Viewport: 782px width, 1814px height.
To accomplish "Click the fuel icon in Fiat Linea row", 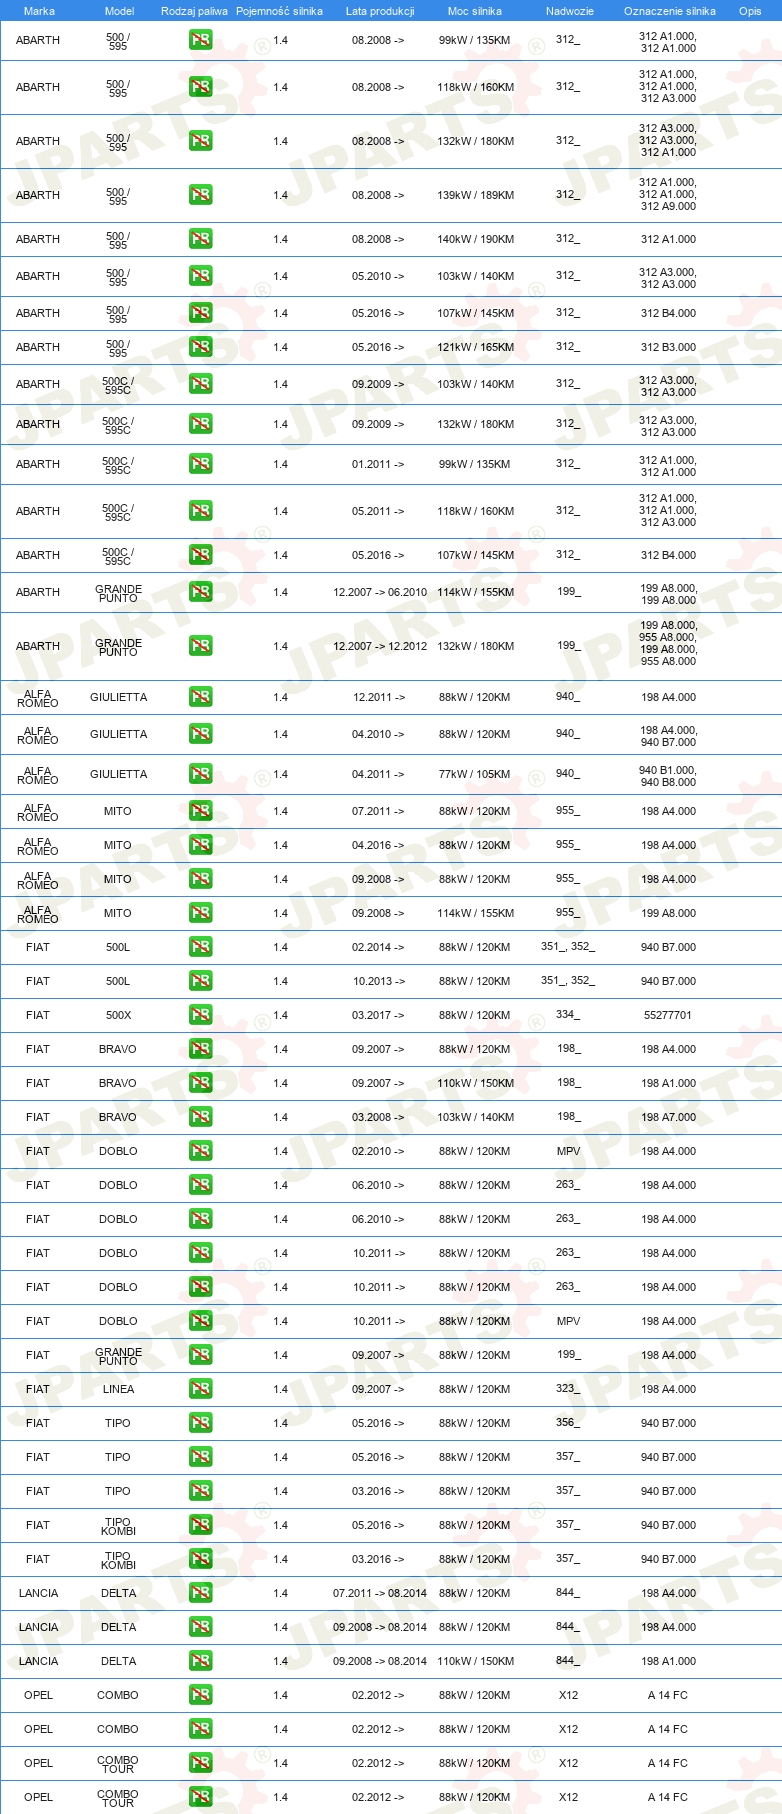I will [x=201, y=1389].
